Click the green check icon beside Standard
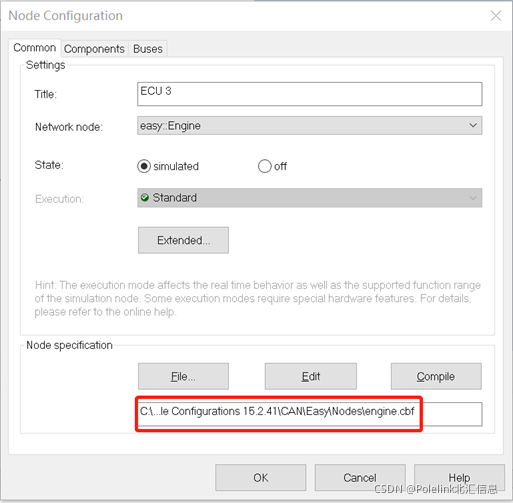513x503 pixels. tap(145, 197)
